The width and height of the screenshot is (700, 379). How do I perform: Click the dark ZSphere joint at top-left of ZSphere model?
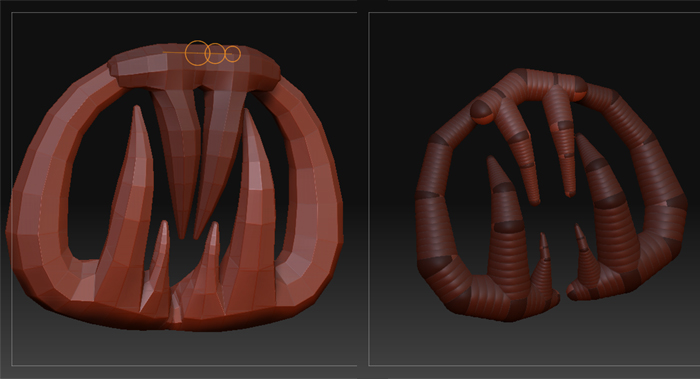[482, 111]
